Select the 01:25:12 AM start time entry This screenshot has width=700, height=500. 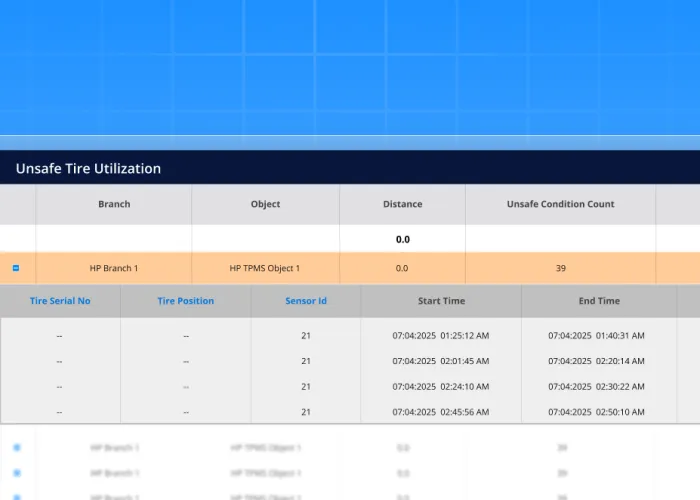pyautogui.click(x=440, y=336)
